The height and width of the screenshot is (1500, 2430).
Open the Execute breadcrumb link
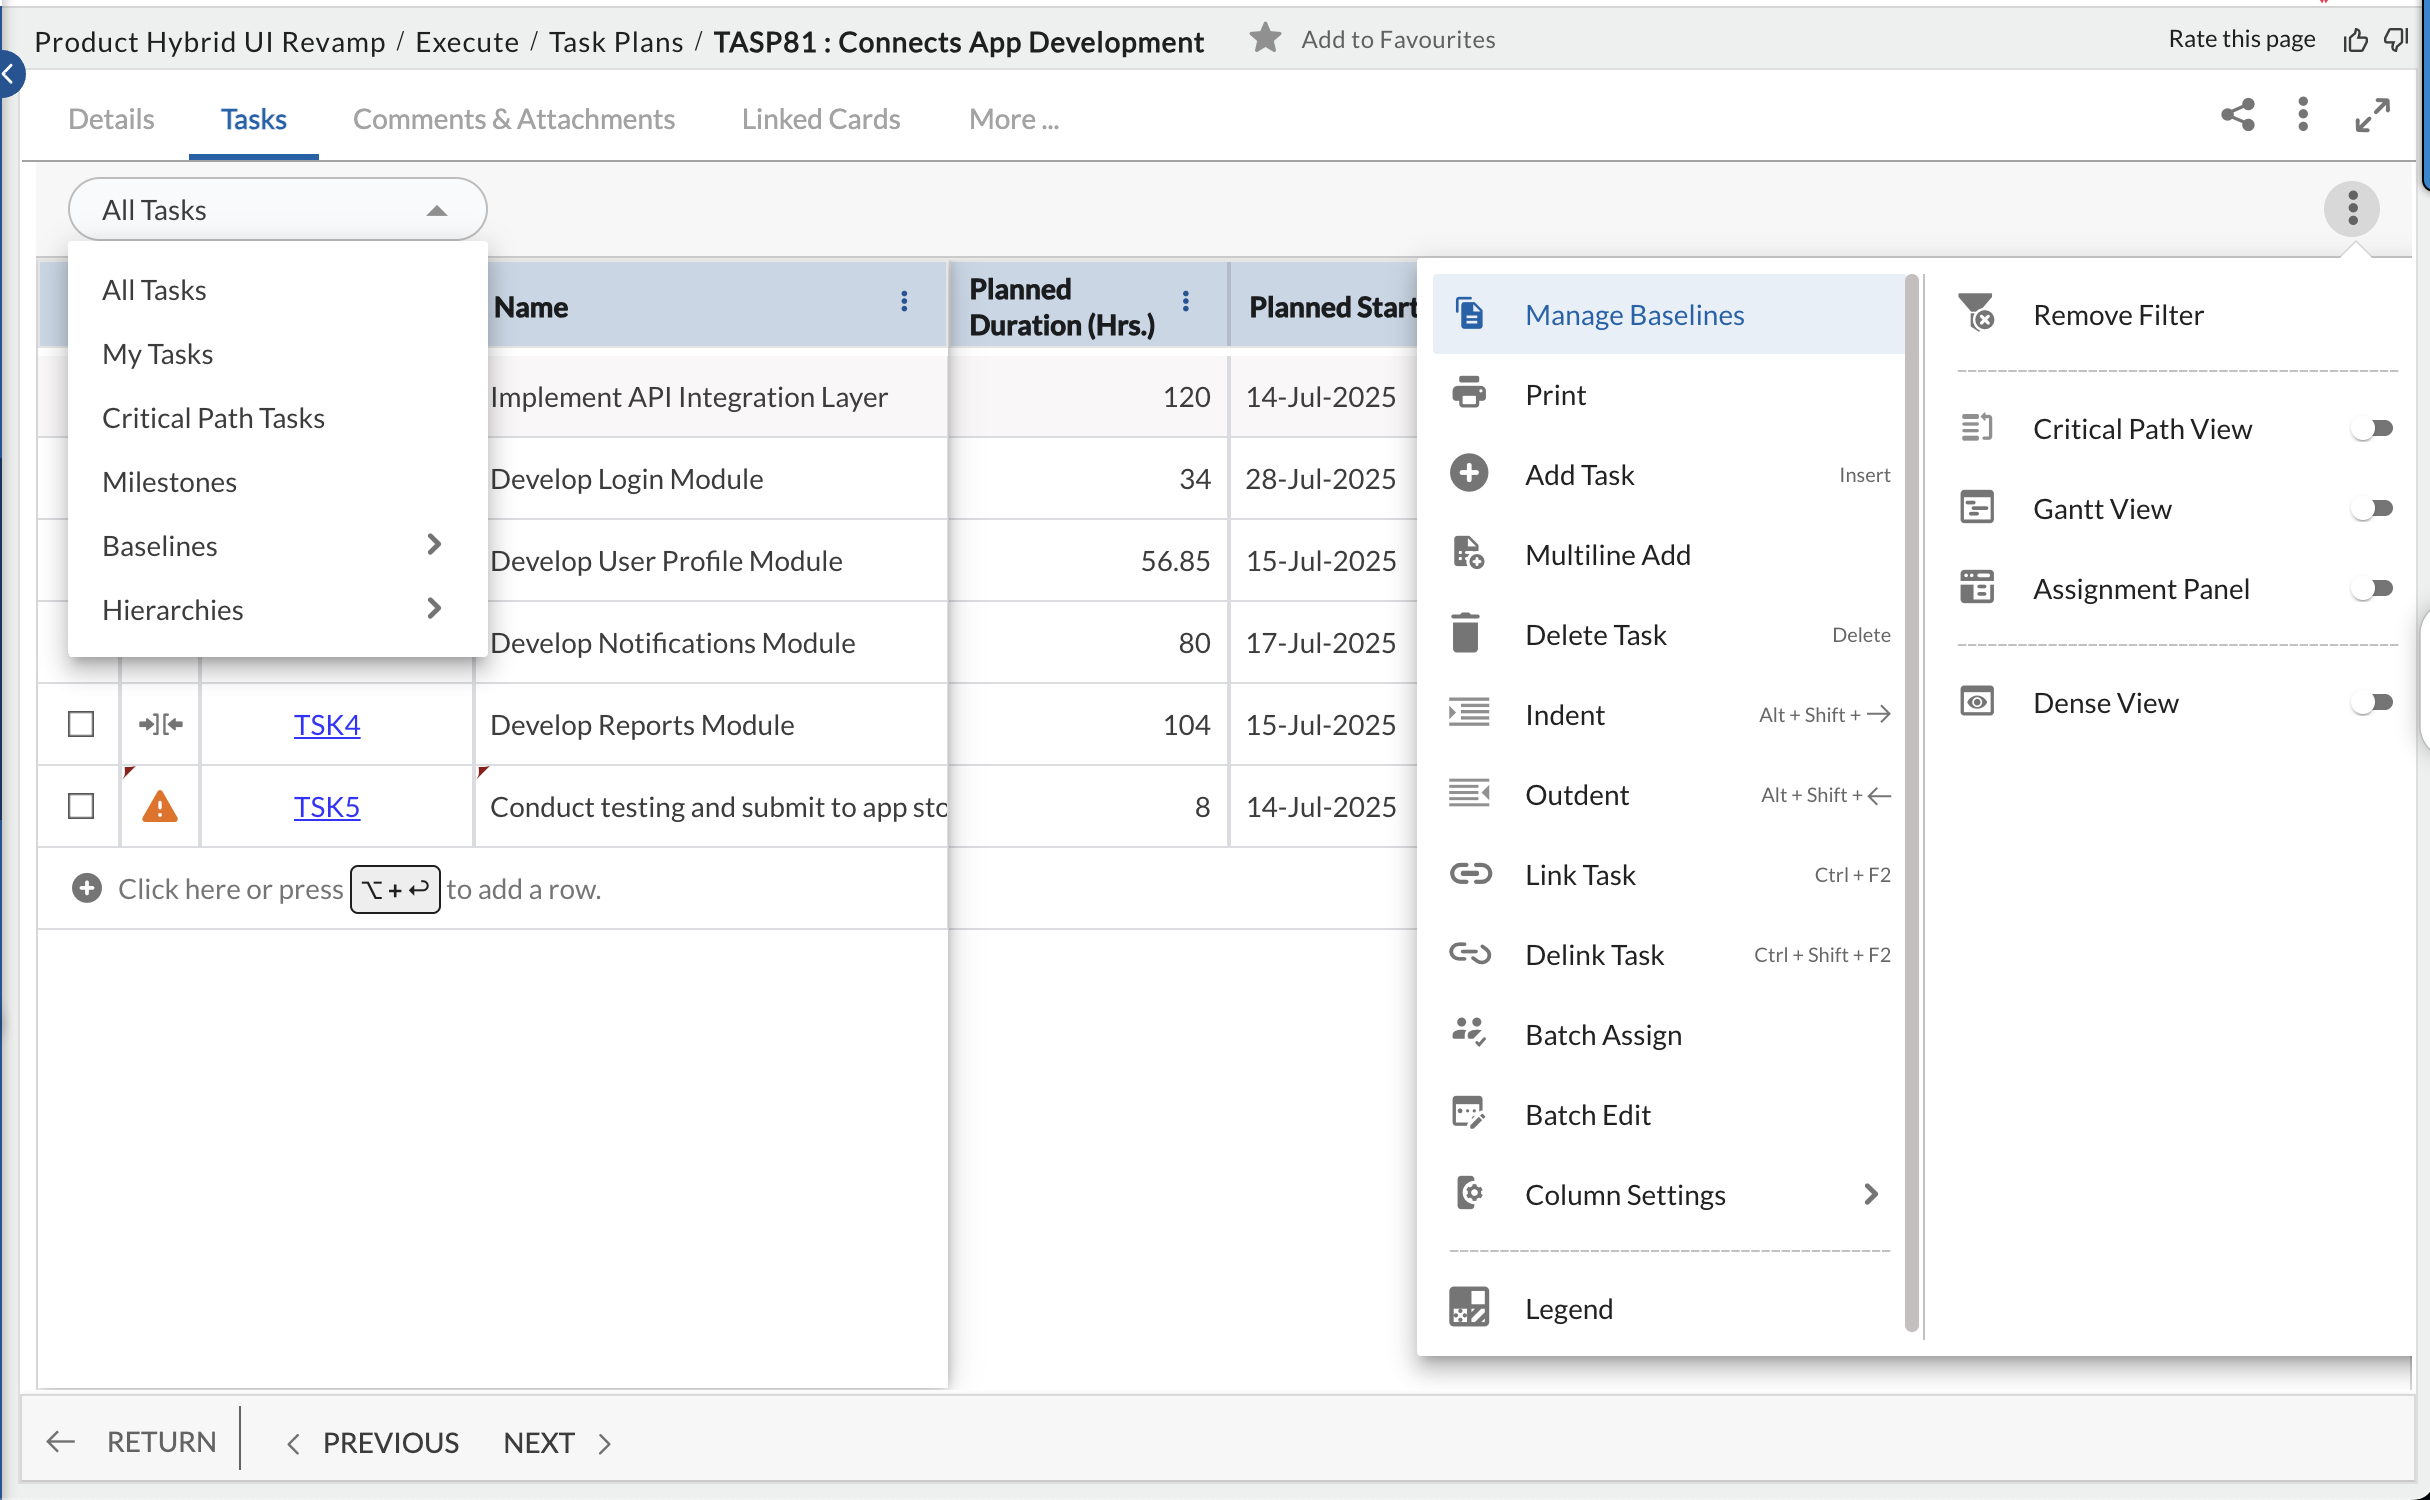point(467,42)
